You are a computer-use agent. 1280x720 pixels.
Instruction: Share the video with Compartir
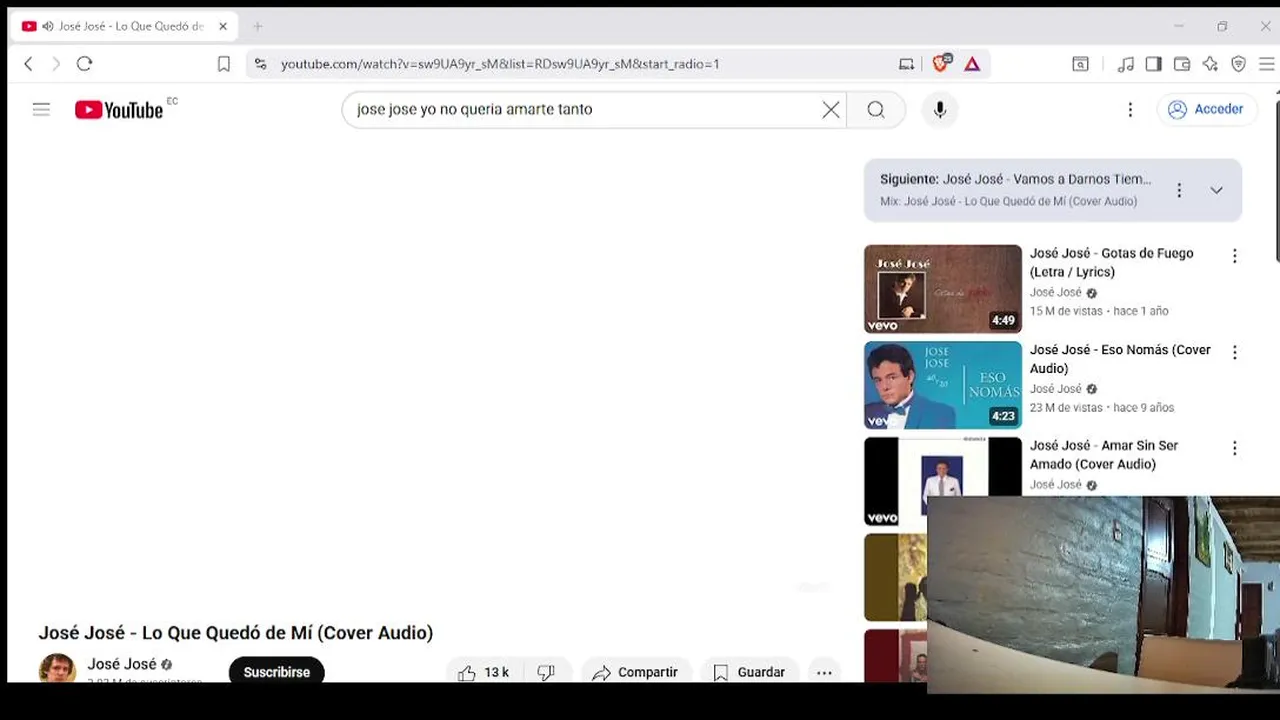tap(635, 672)
